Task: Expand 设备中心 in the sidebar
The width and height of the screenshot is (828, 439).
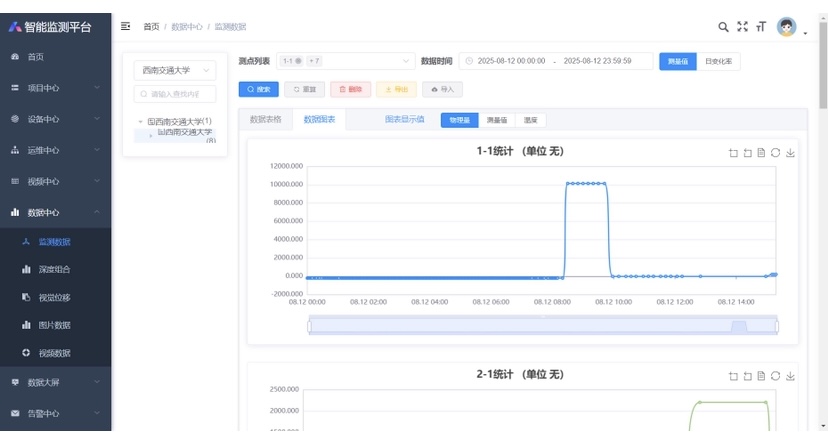Action: (55, 119)
